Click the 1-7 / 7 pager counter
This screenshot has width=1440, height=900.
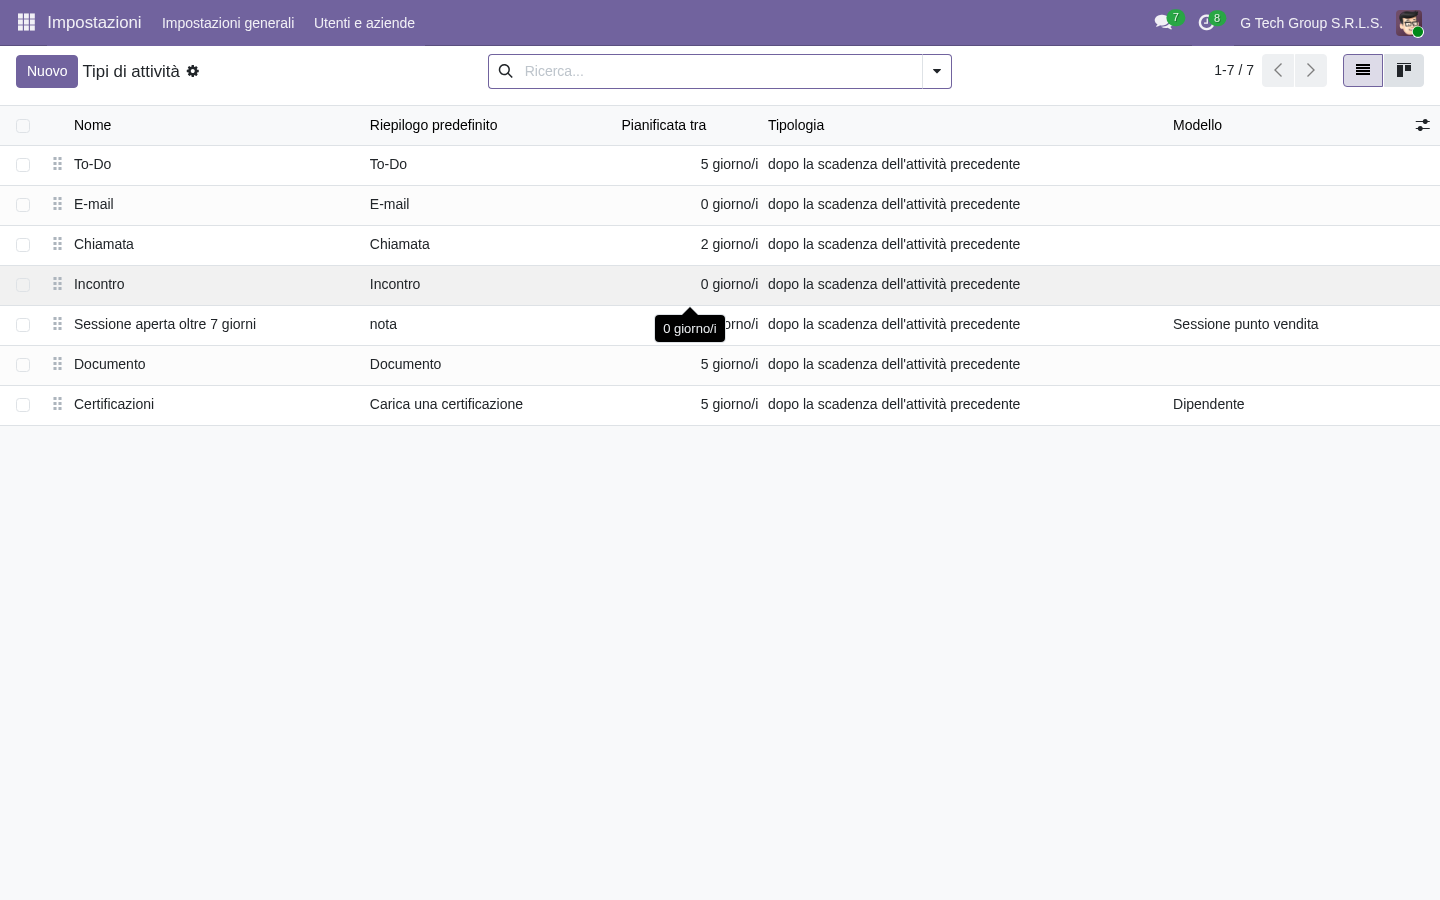[x=1233, y=70]
